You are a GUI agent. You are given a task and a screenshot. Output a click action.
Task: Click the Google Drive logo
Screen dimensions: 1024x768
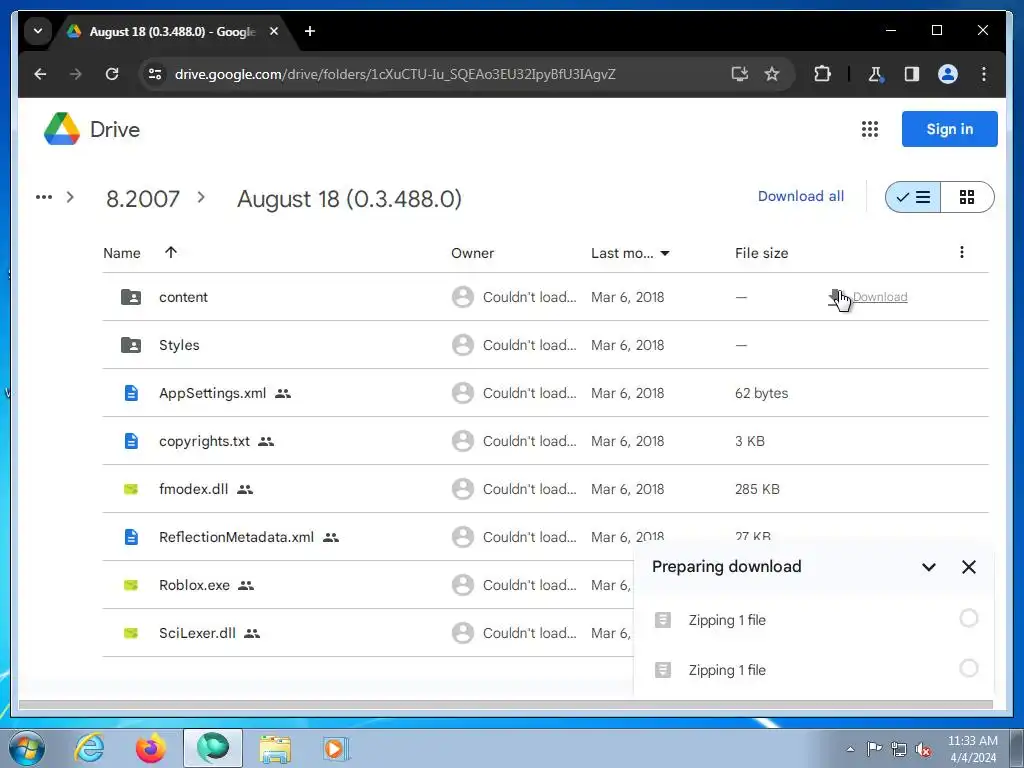point(62,129)
